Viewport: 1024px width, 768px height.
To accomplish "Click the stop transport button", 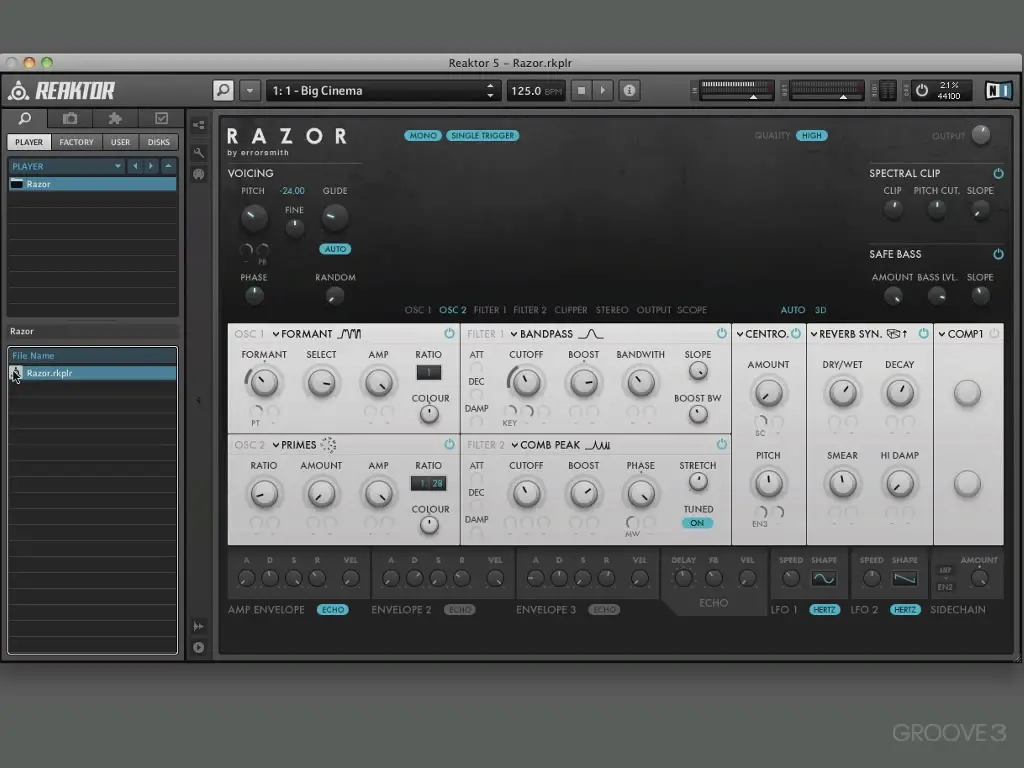I will click(x=581, y=91).
